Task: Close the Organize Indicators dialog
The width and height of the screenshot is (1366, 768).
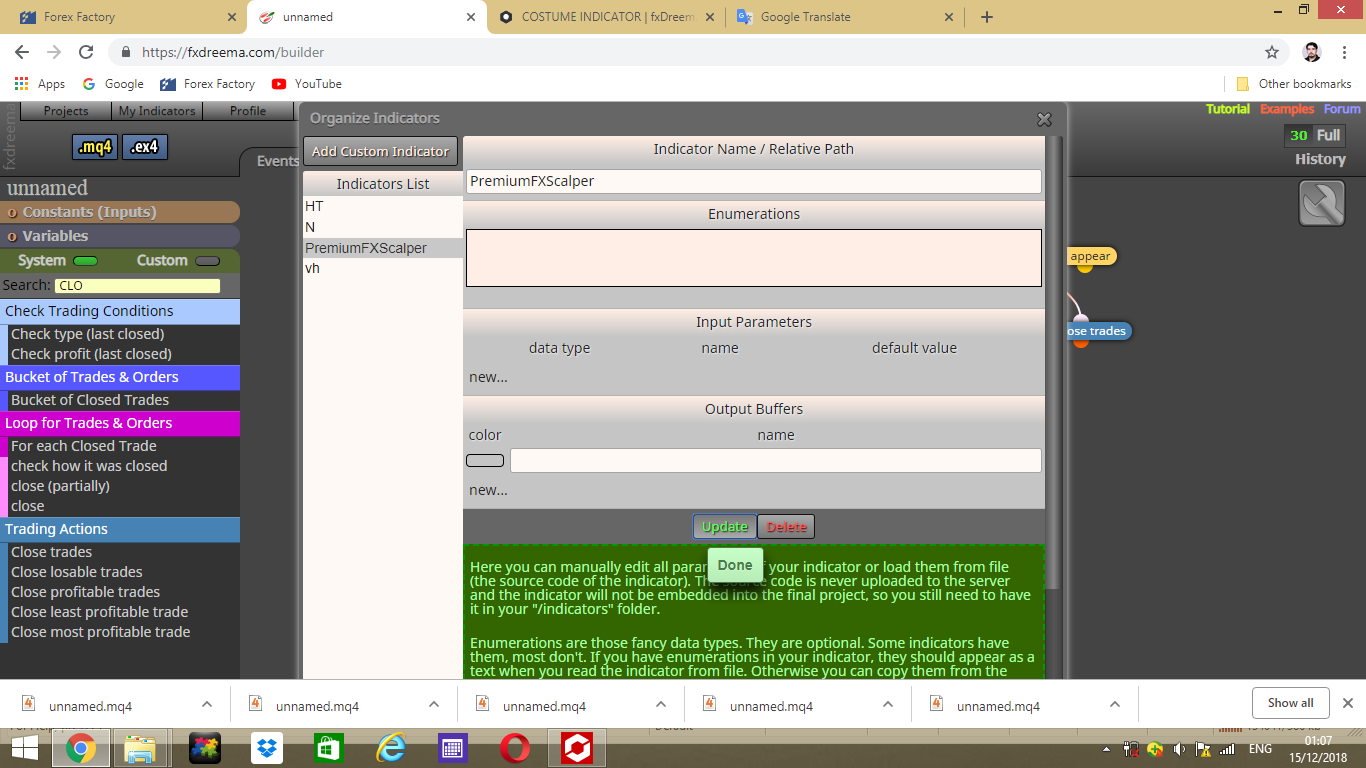Action: point(1044,119)
